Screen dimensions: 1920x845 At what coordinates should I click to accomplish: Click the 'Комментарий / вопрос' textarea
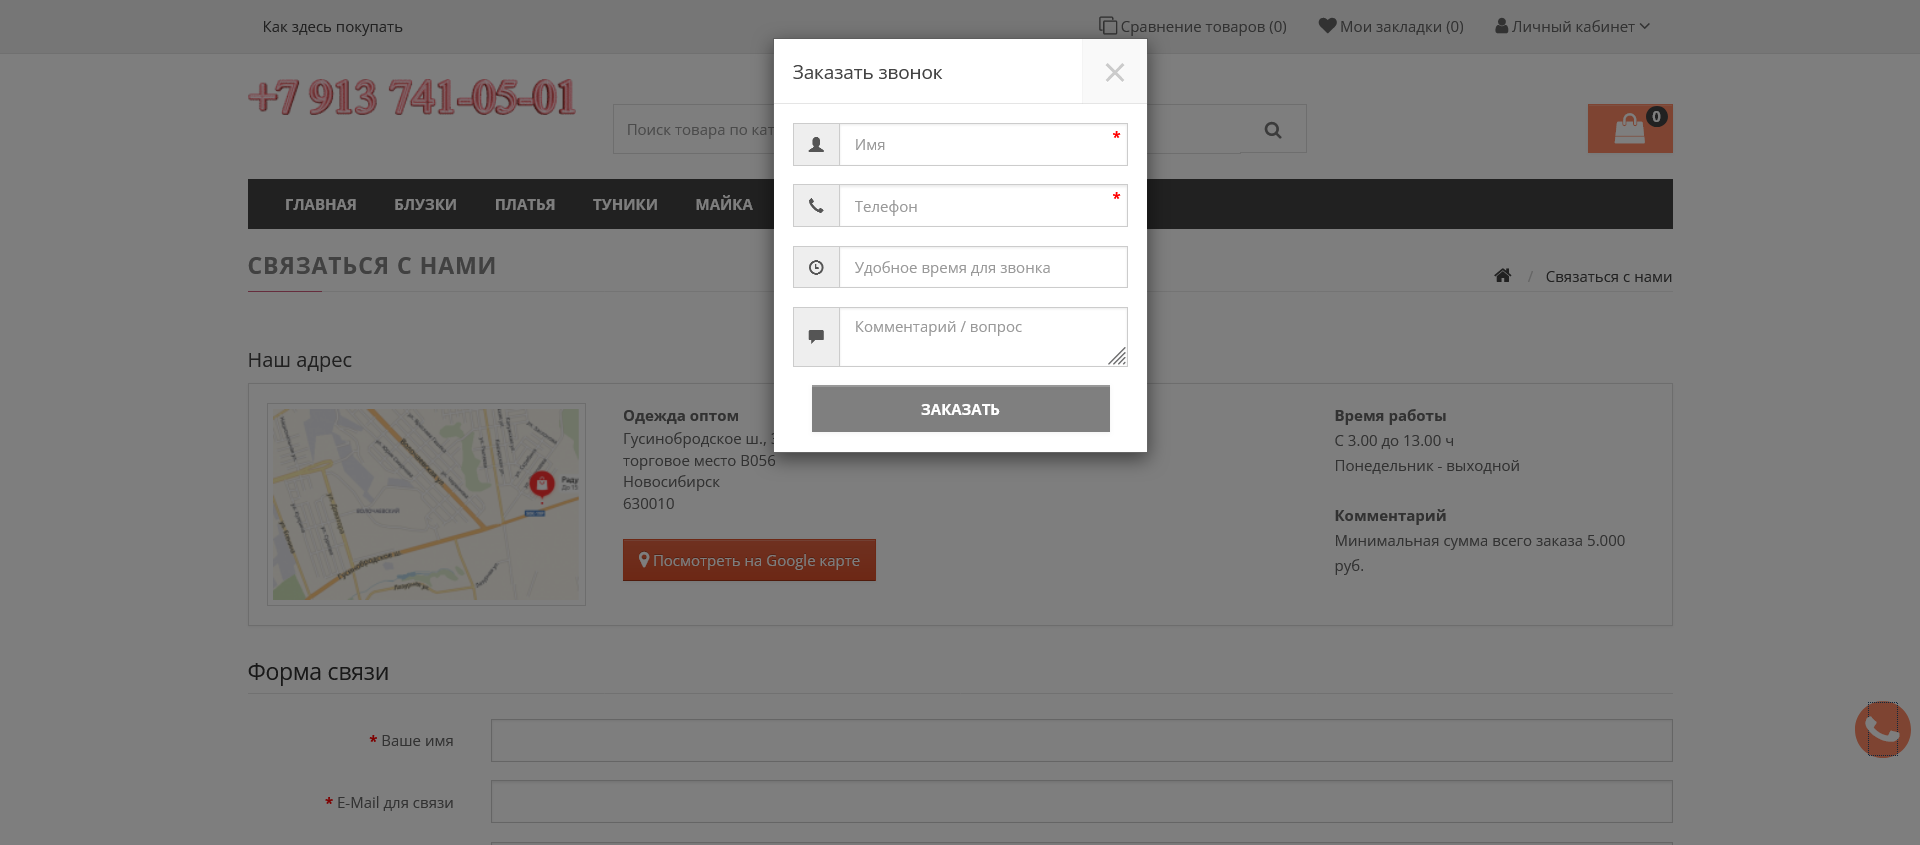pos(983,337)
